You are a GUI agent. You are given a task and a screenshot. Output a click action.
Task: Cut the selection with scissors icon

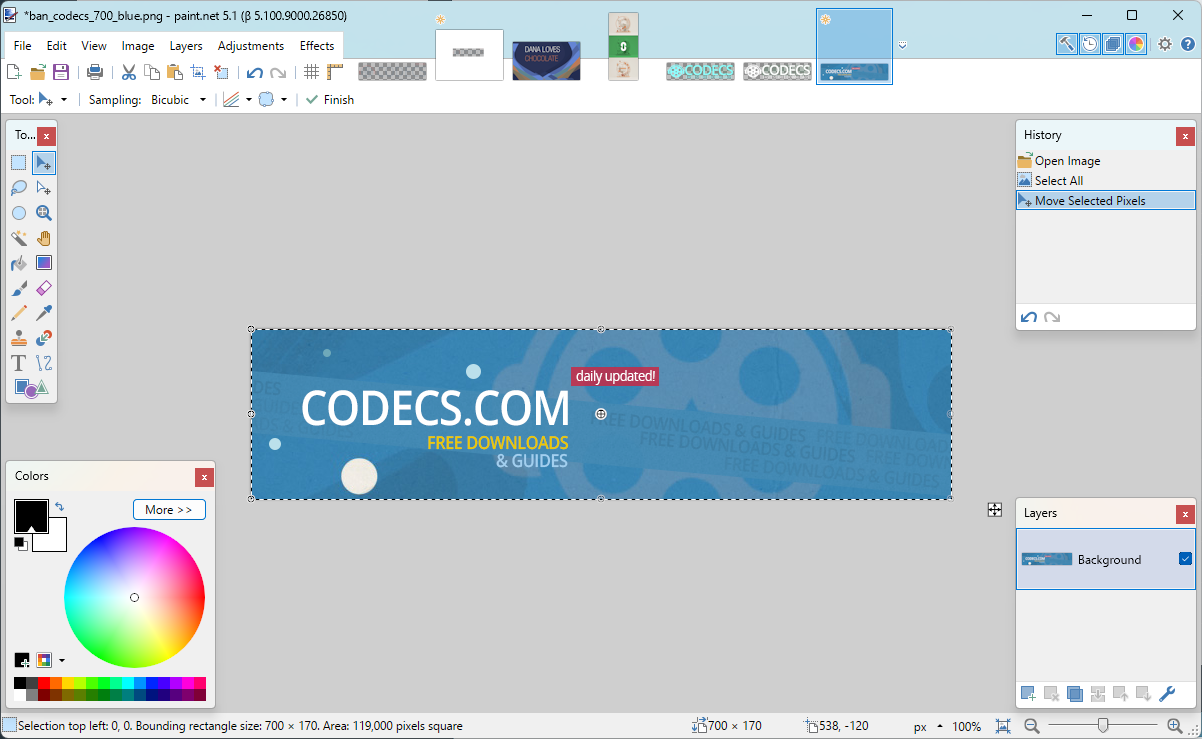coord(129,72)
